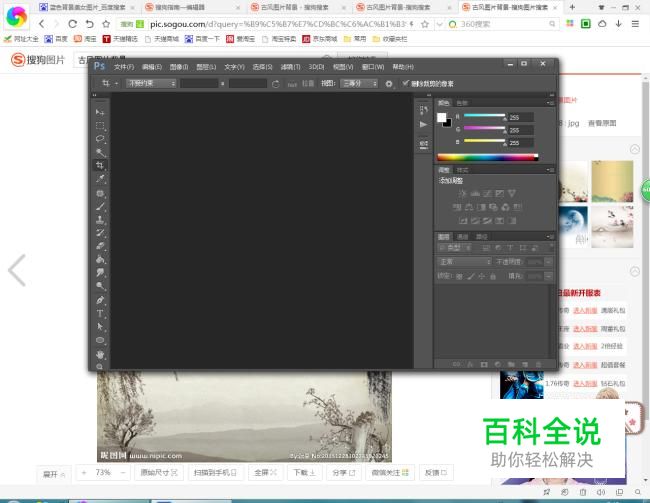Click the 下载 download button below image

click(x=298, y=472)
